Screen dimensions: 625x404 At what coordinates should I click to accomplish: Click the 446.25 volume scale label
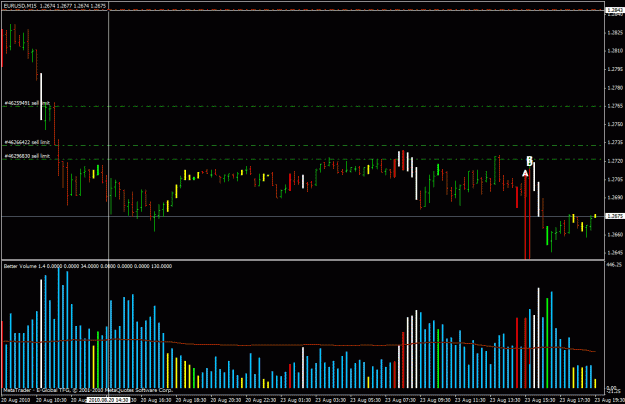(x=614, y=265)
